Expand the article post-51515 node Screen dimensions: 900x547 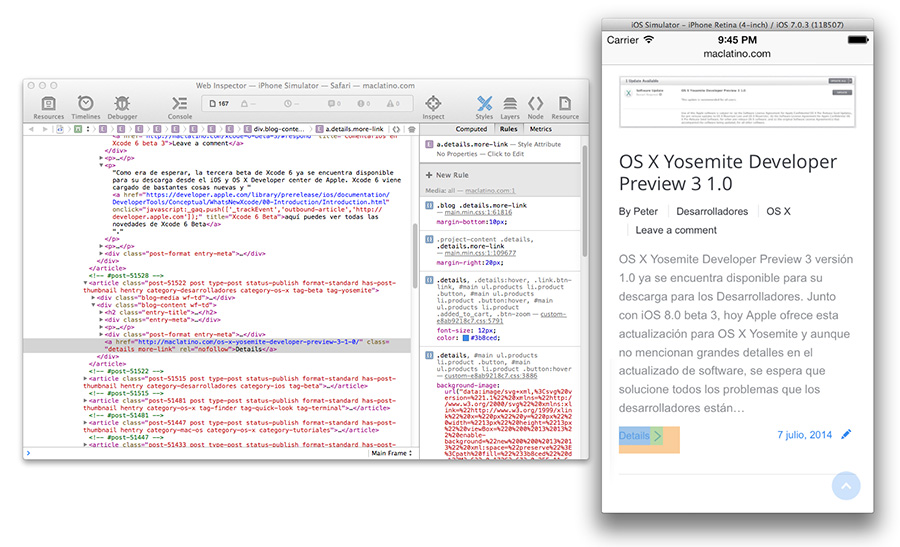click(x=86, y=379)
